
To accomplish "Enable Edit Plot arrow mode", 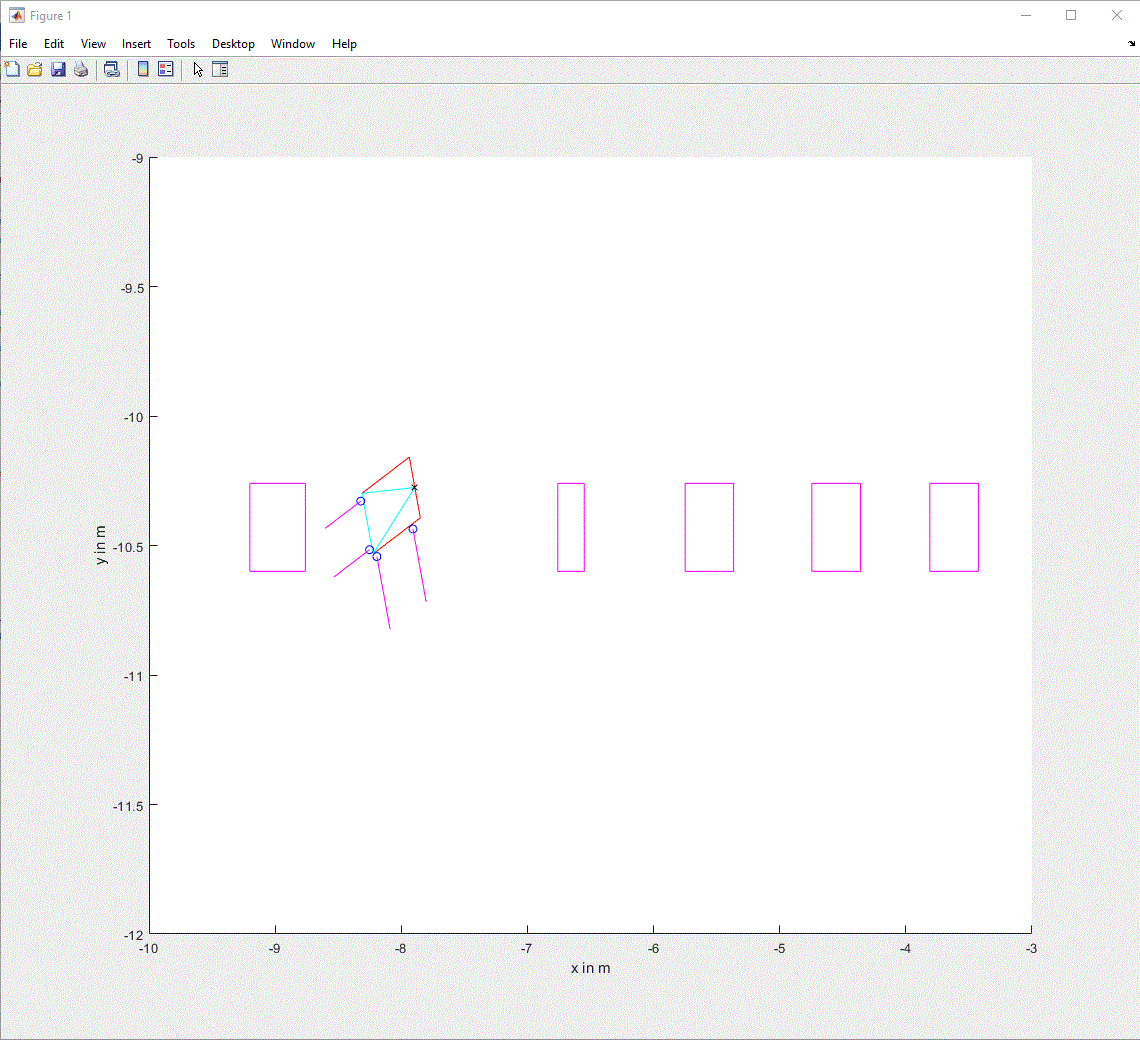I will click(198, 69).
